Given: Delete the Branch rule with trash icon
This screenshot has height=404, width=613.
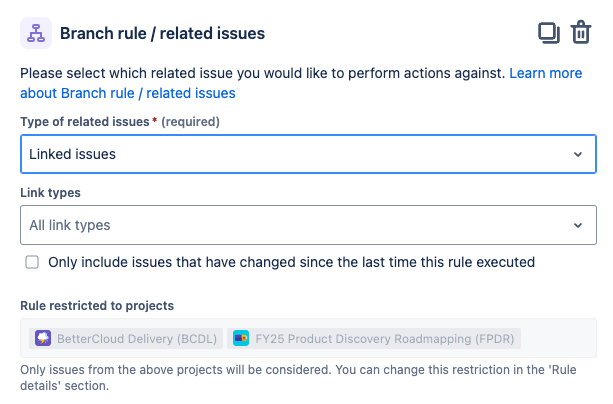Looking at the screenshot, I should [x=581, y=32].
